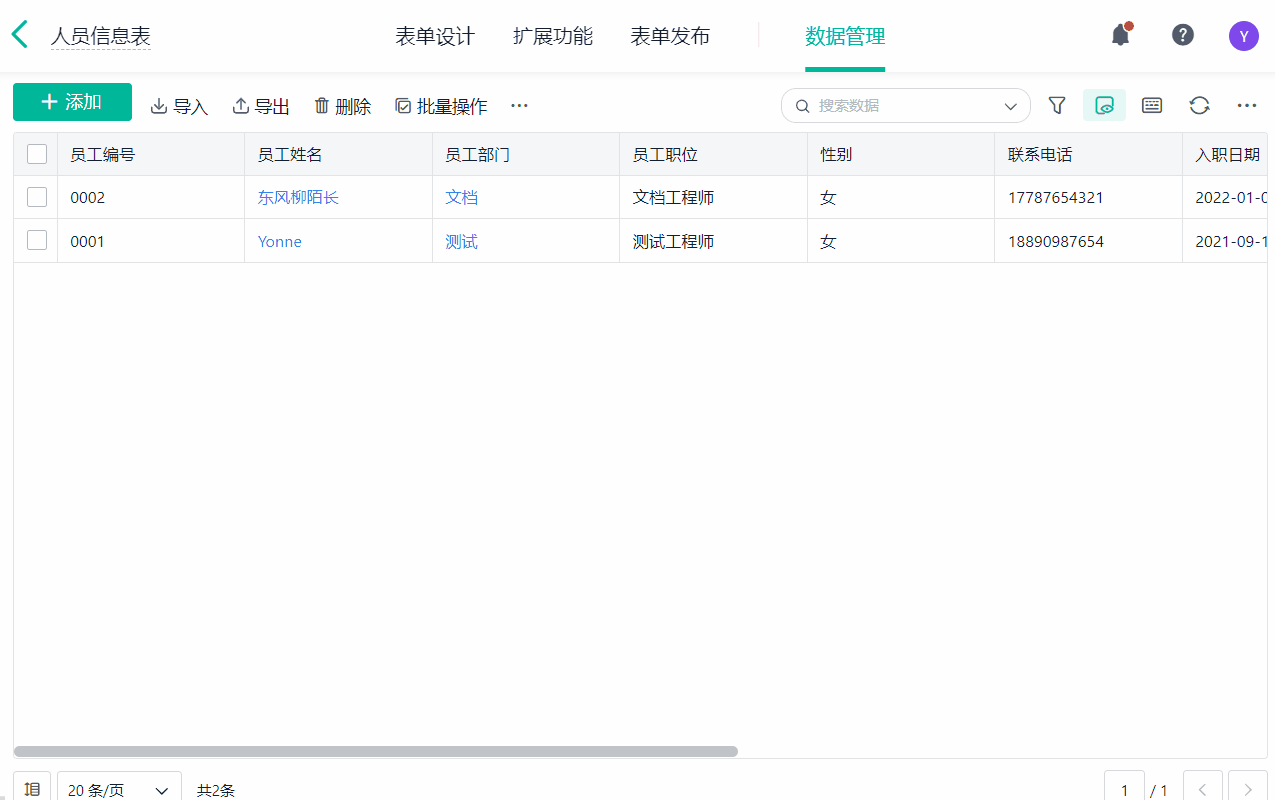Check the row 0002 checkbox
This screenshot has width=1275, height=800.
pos(37,197)
